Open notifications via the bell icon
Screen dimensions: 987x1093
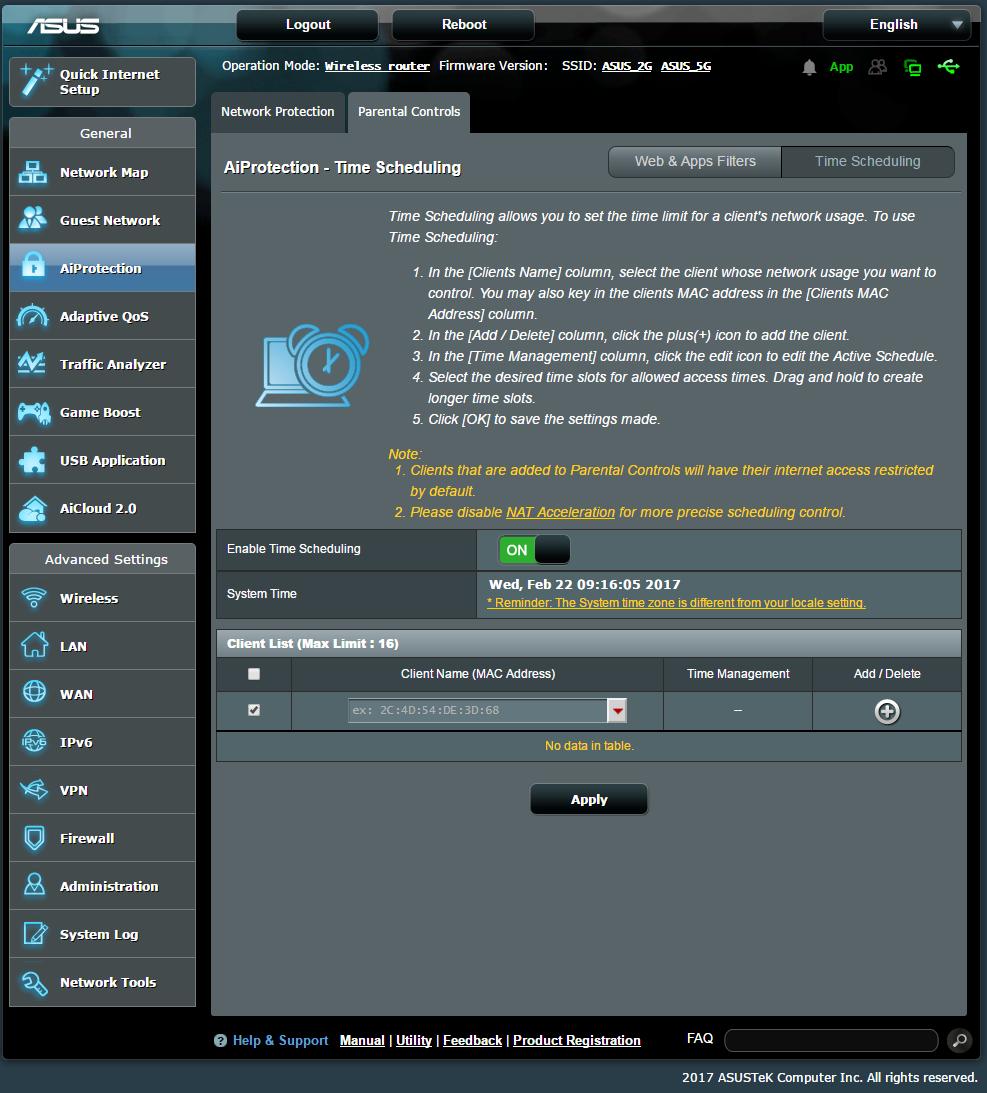[809, 67]
